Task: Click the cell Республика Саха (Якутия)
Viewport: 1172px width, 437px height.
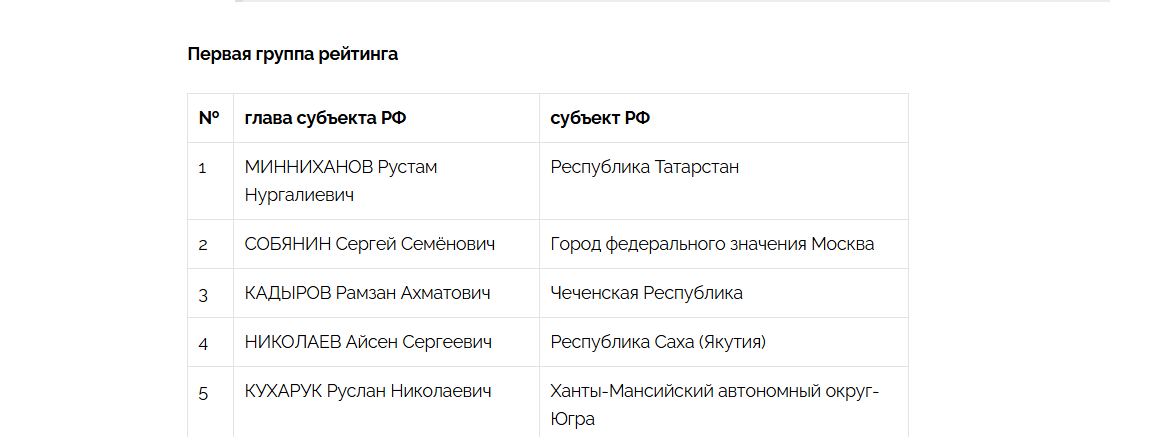Action: [x=659, y=342]
